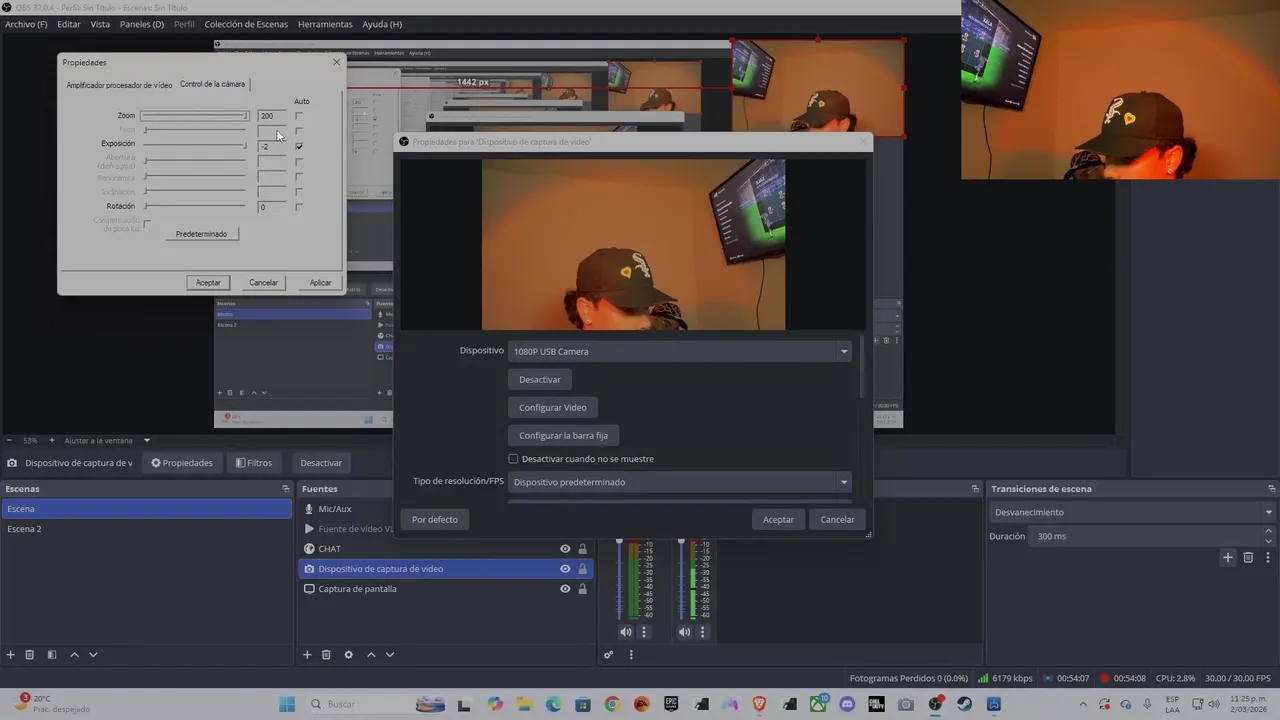Undock the Escenas panel icon
The width and height of the screenshot is (1280, 720).
[286, 489]
